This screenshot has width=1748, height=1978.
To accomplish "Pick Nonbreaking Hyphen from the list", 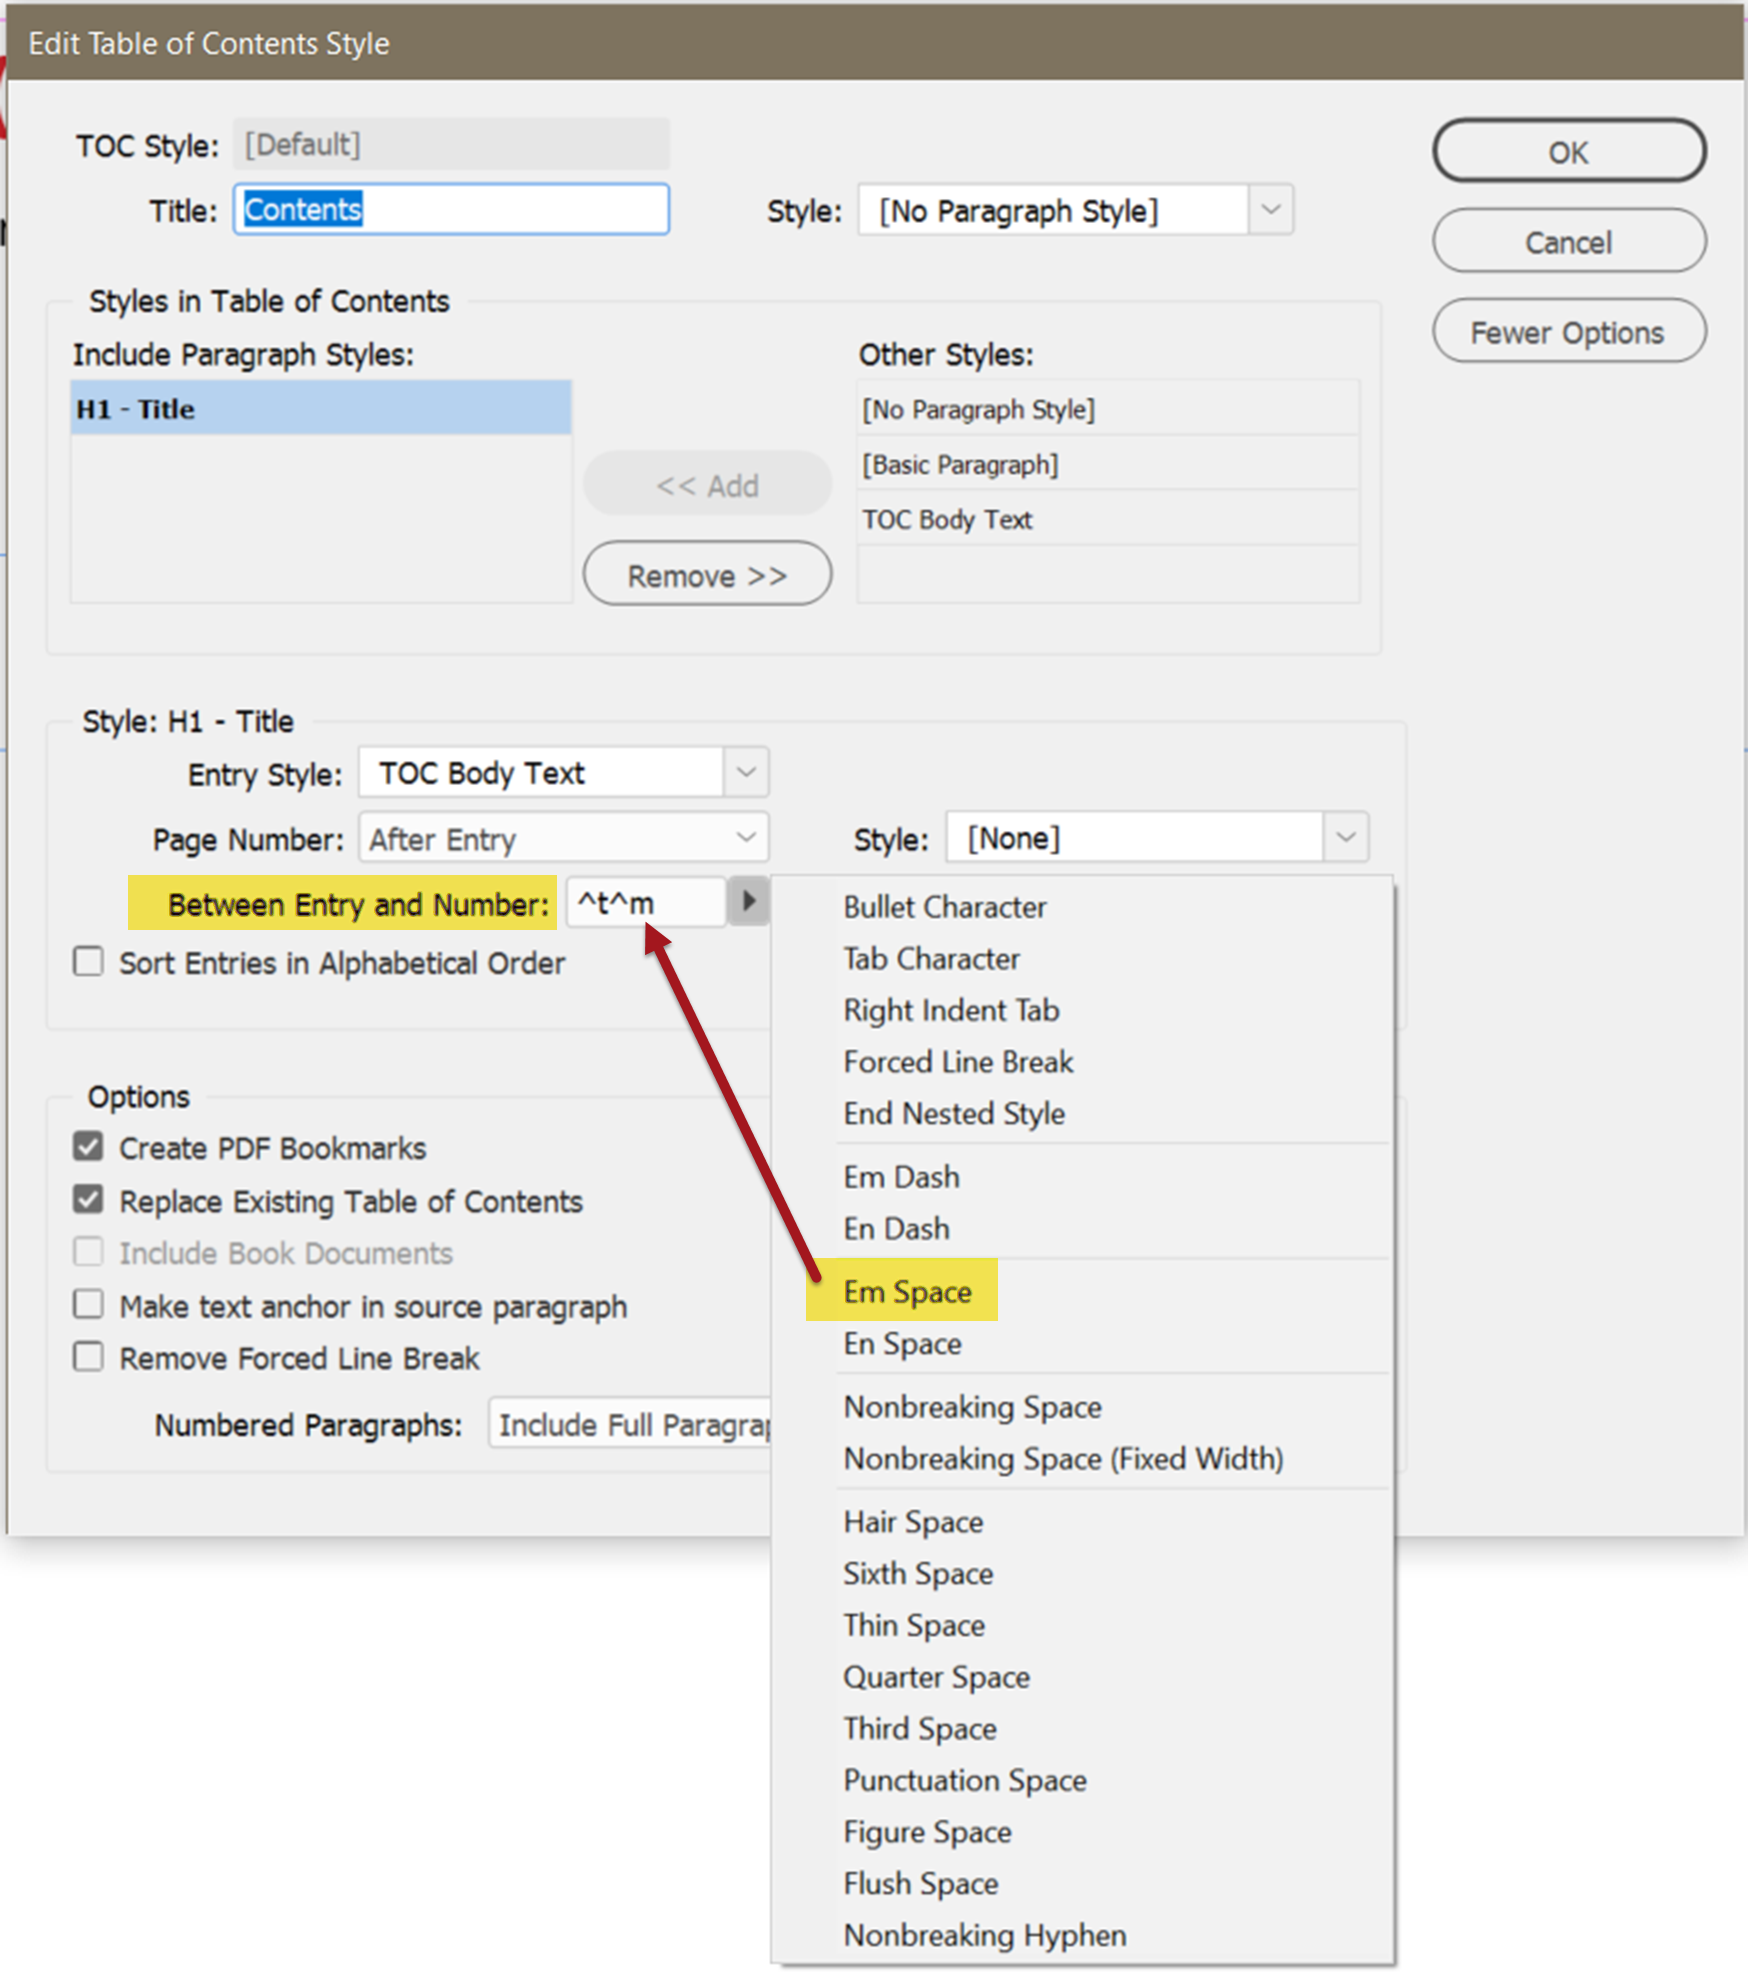I will pos(984,1935).
